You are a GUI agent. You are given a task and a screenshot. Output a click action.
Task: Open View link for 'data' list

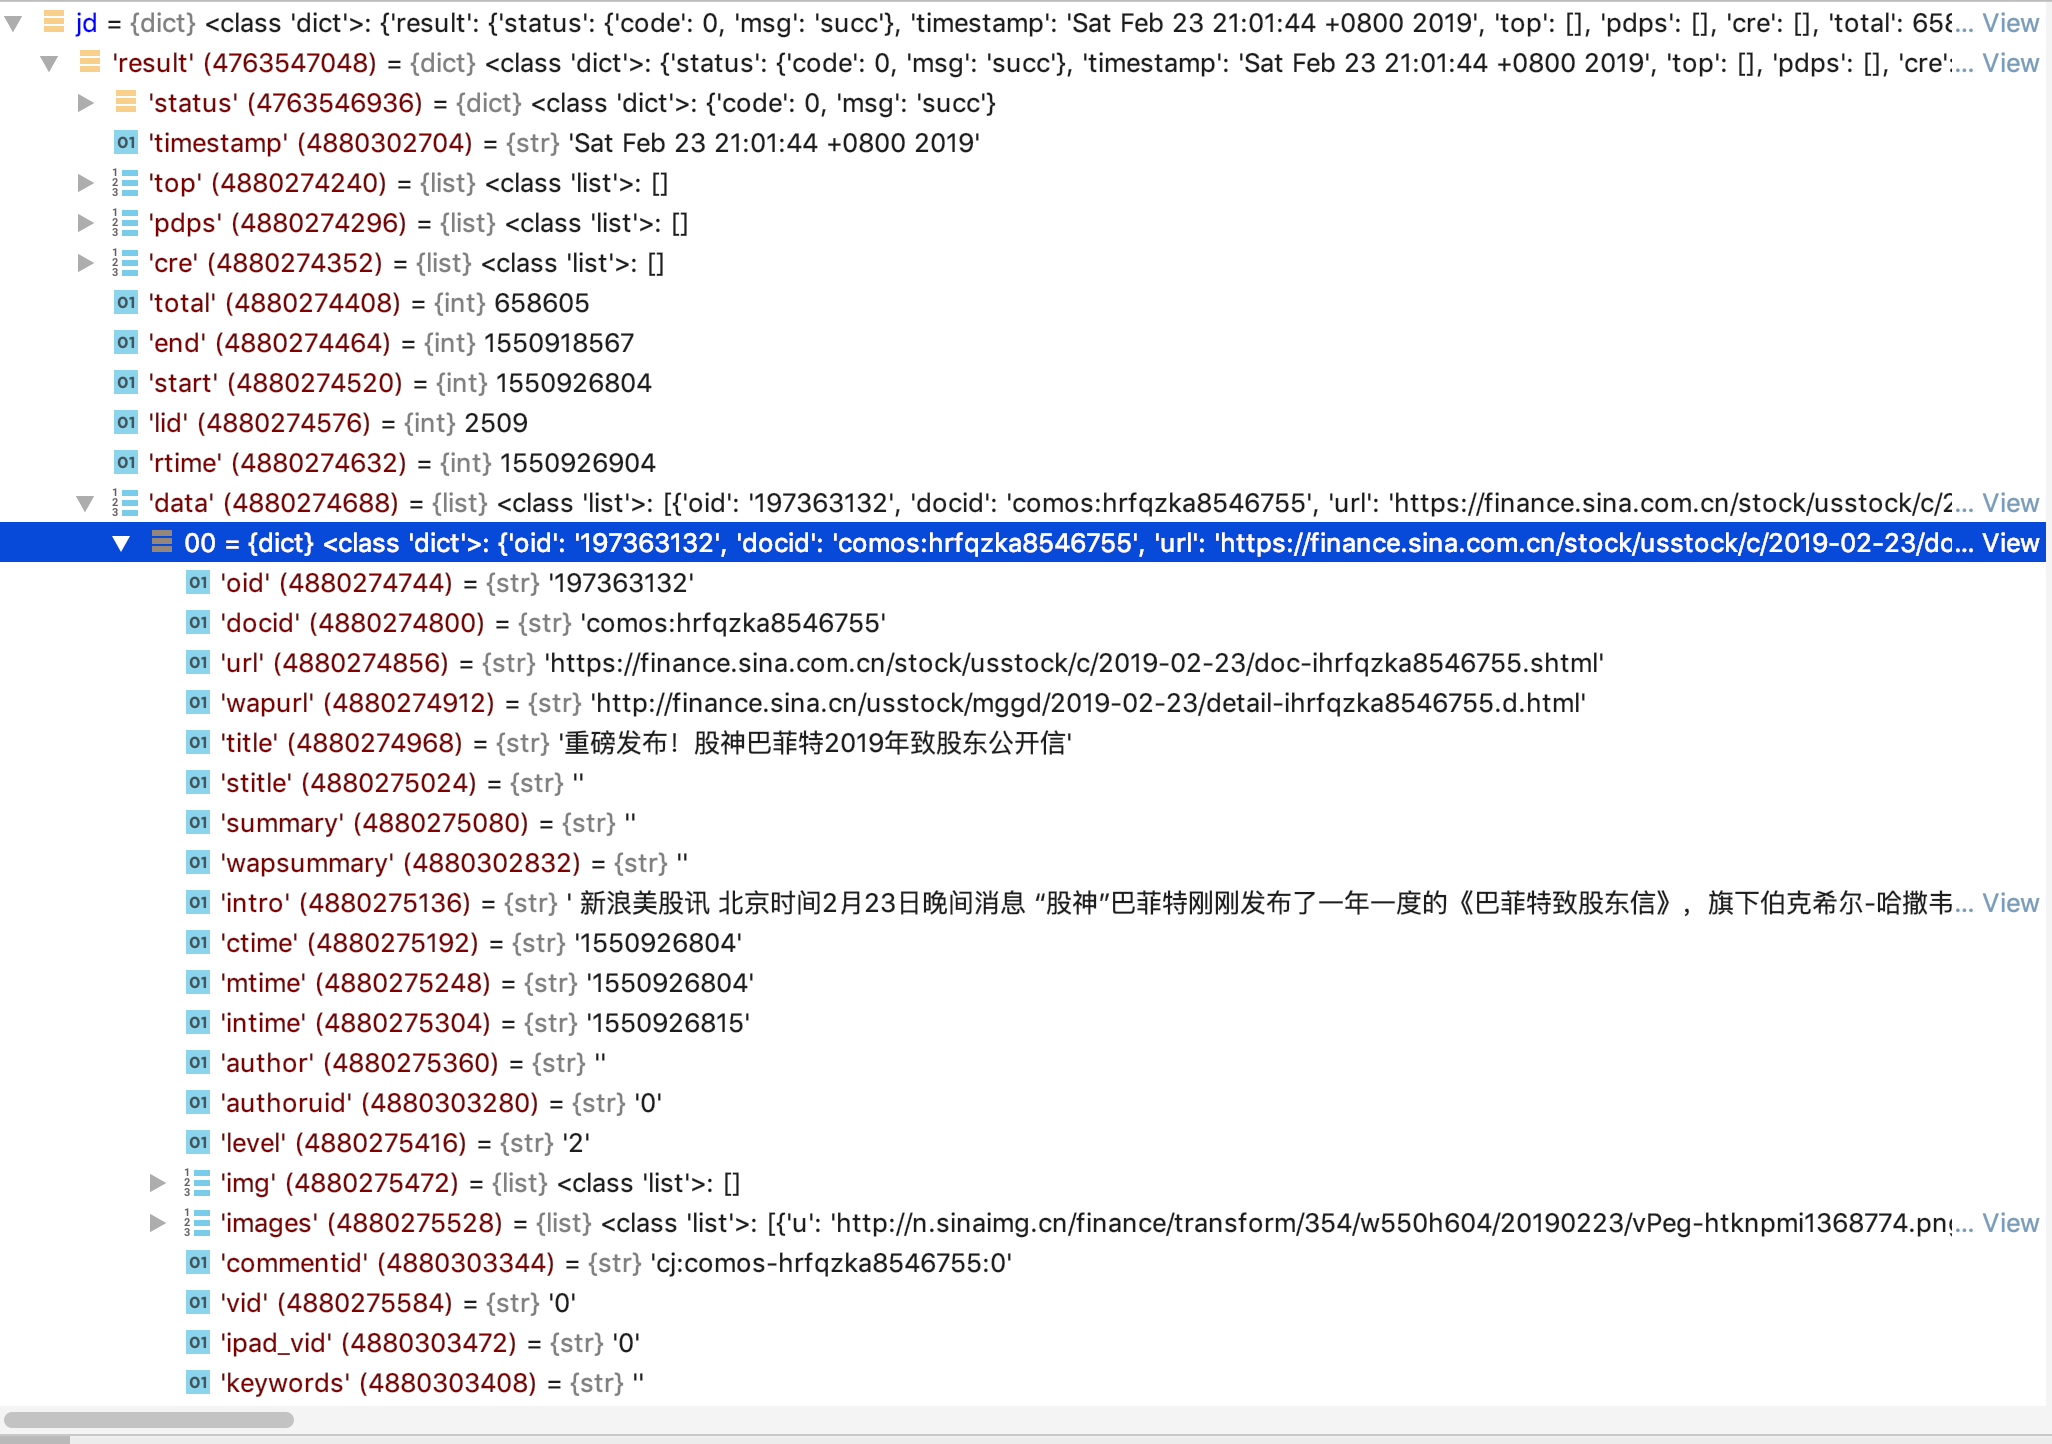pos(2010,503)
